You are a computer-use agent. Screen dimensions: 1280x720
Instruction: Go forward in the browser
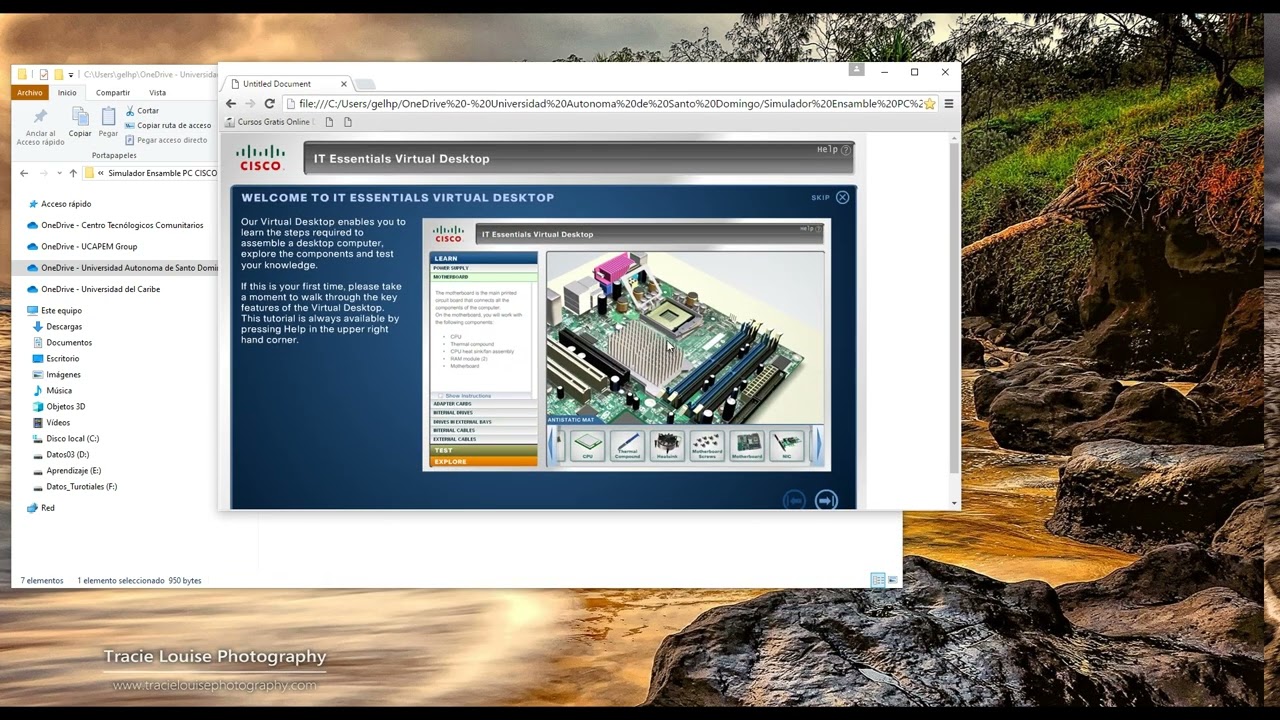tap(250, 103)
